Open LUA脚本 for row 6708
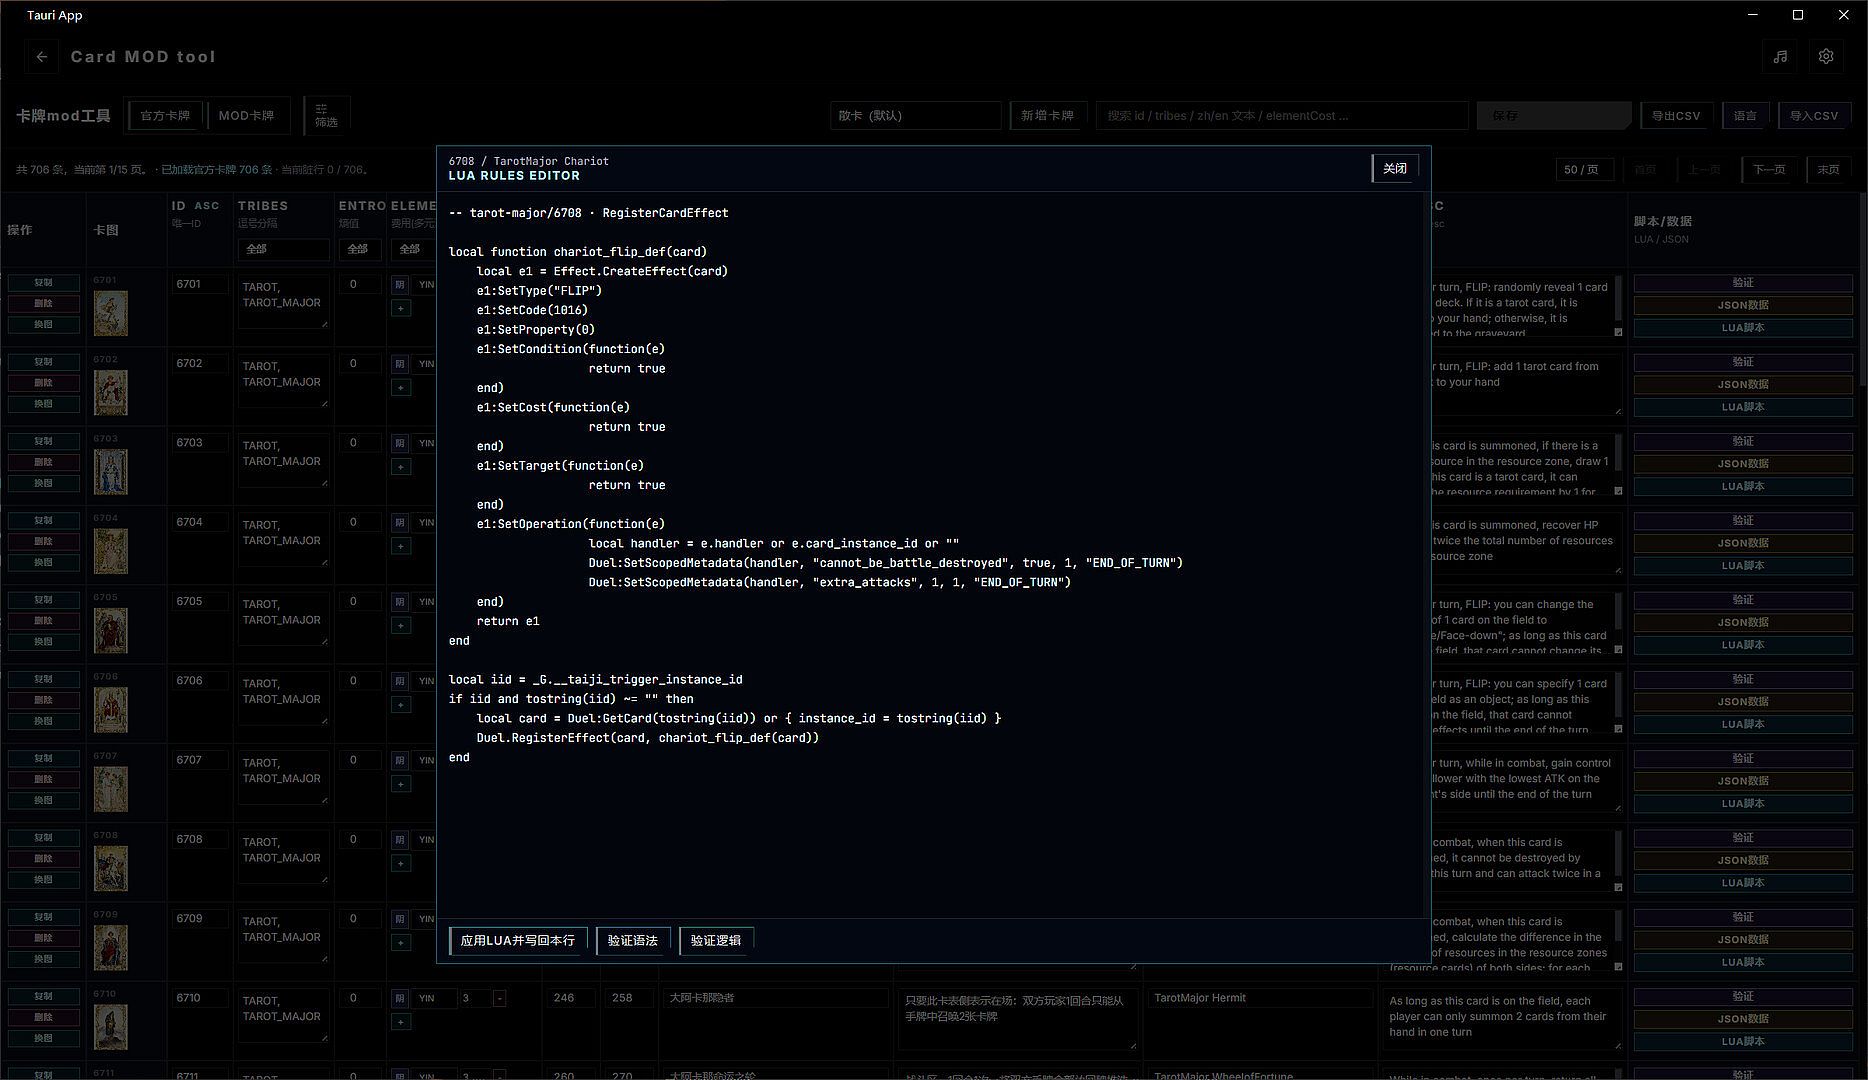The image size is (1868, 1080). point(1743,883)
